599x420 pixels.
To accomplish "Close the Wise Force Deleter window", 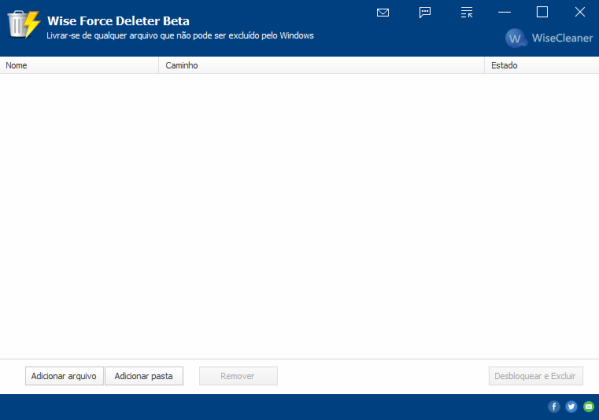I will 580,12.
